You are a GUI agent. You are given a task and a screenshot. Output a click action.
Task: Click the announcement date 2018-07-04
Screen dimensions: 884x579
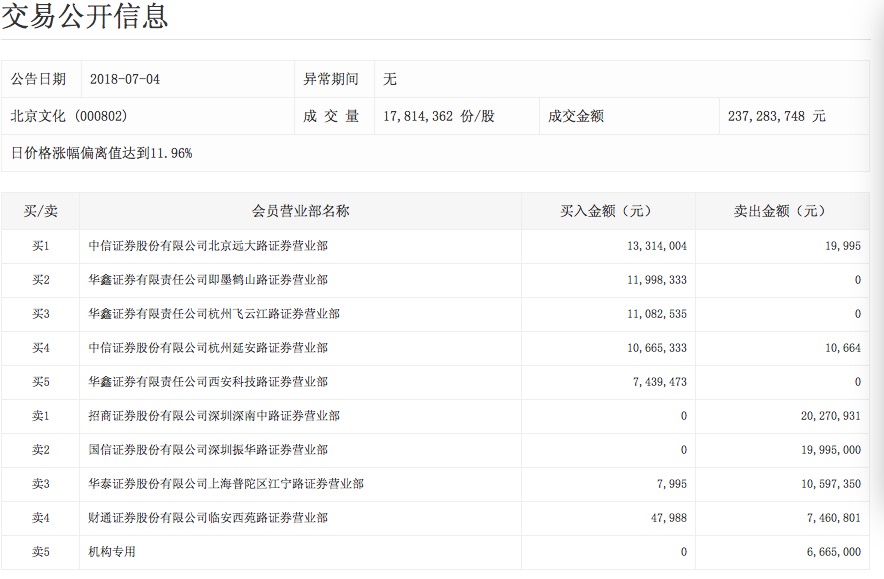pyautogui.click(x=124, y=80)
